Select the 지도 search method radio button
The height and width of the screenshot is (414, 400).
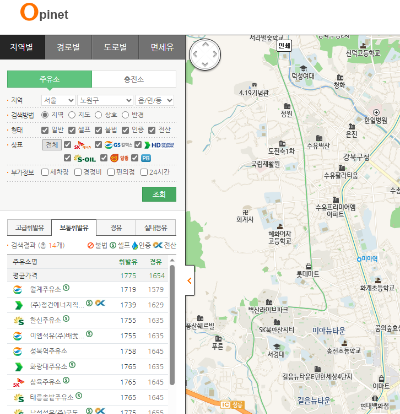click(x=72, y=115)
